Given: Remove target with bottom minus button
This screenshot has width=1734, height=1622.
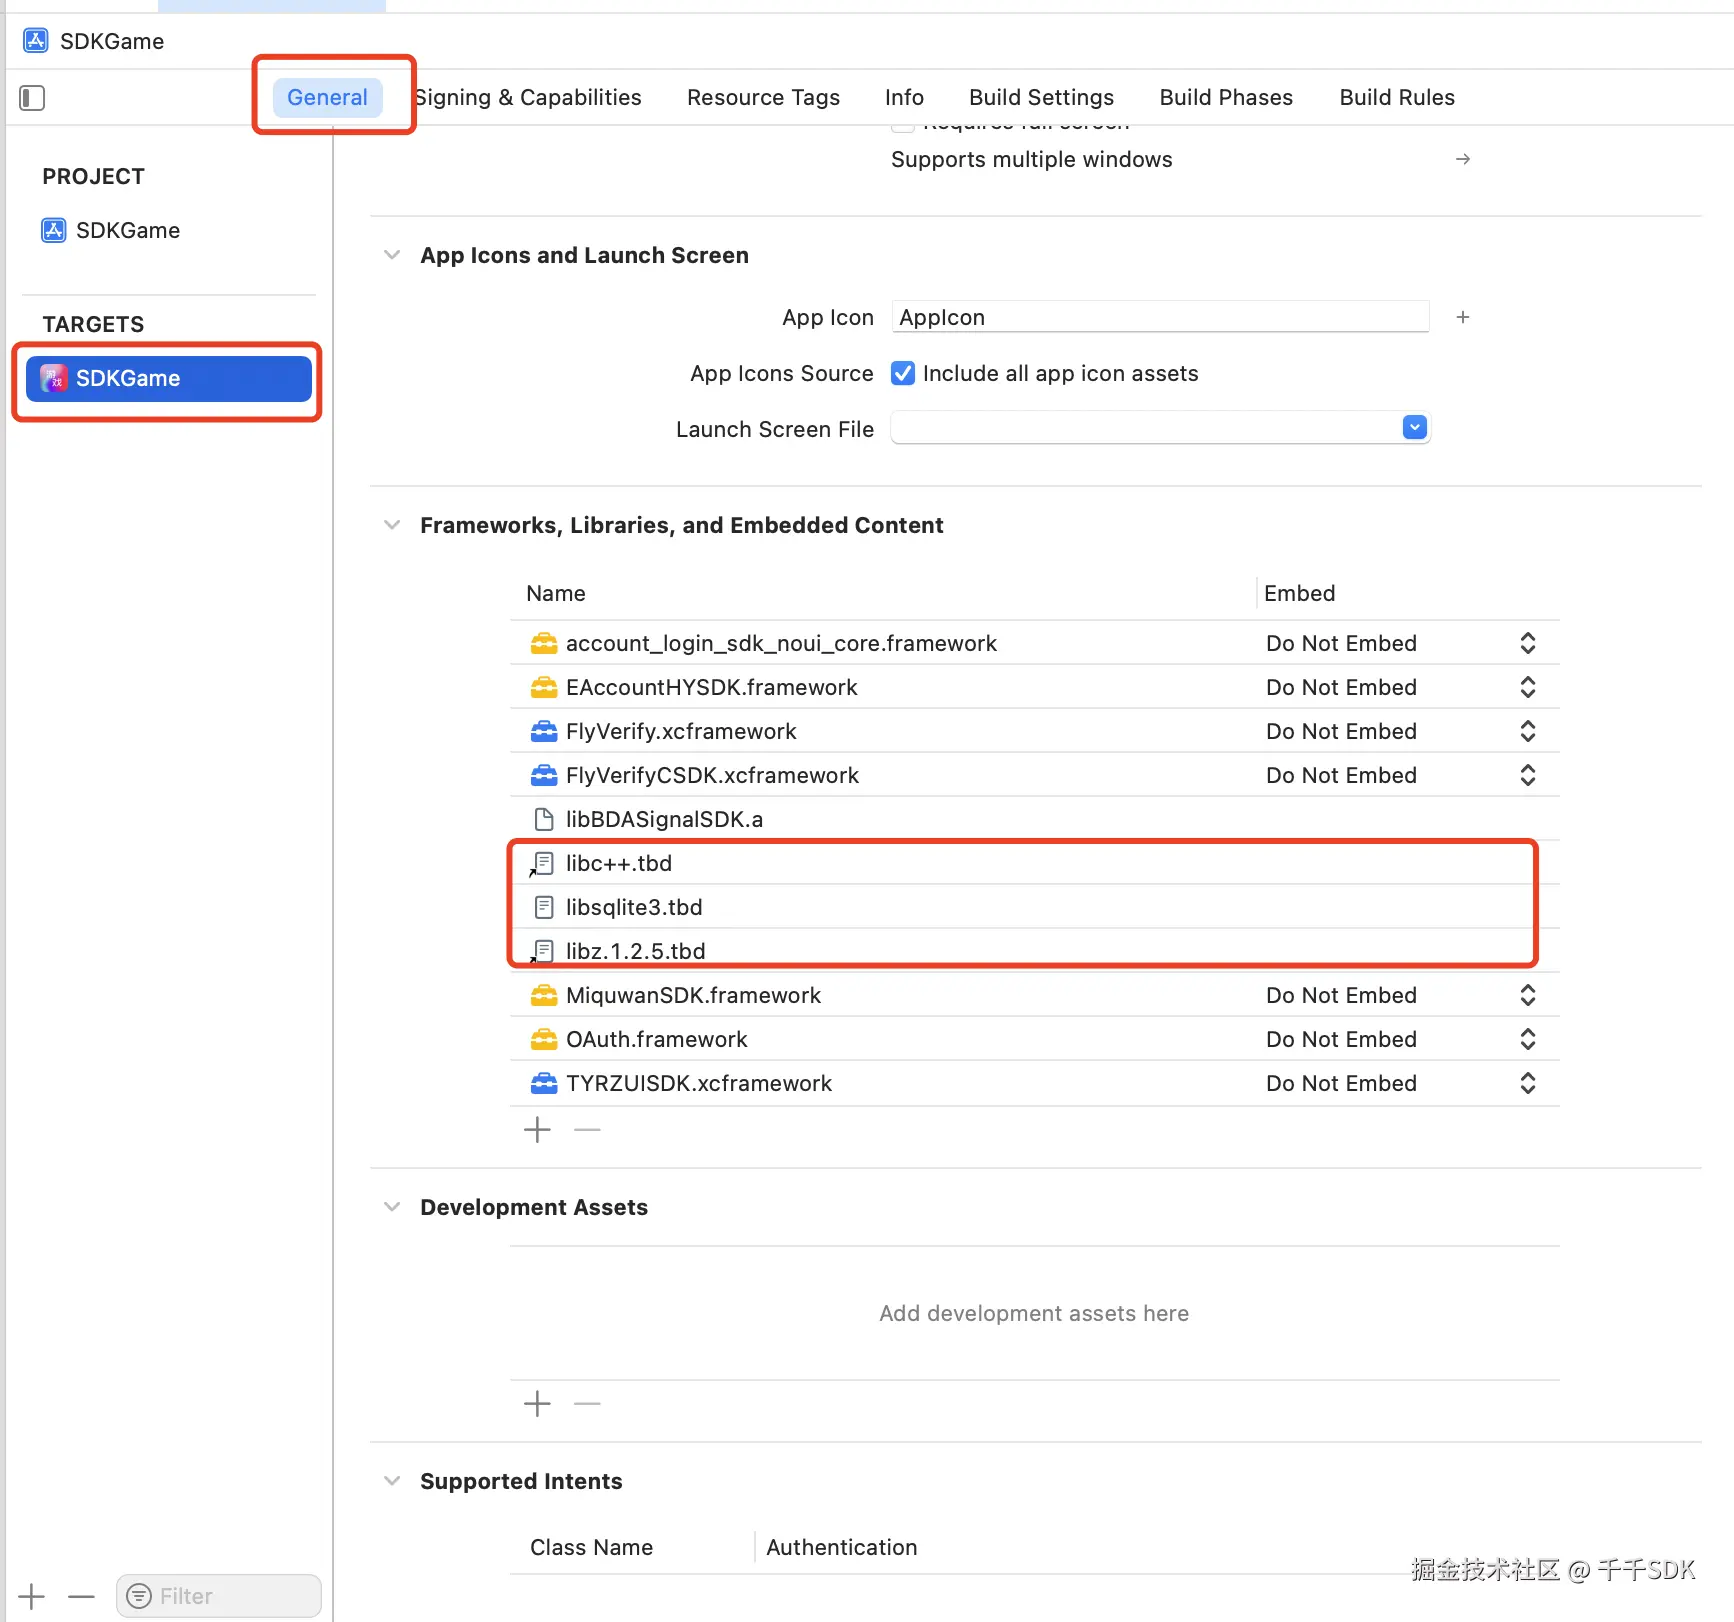Looking at the screenshot, I should 81,1596.
